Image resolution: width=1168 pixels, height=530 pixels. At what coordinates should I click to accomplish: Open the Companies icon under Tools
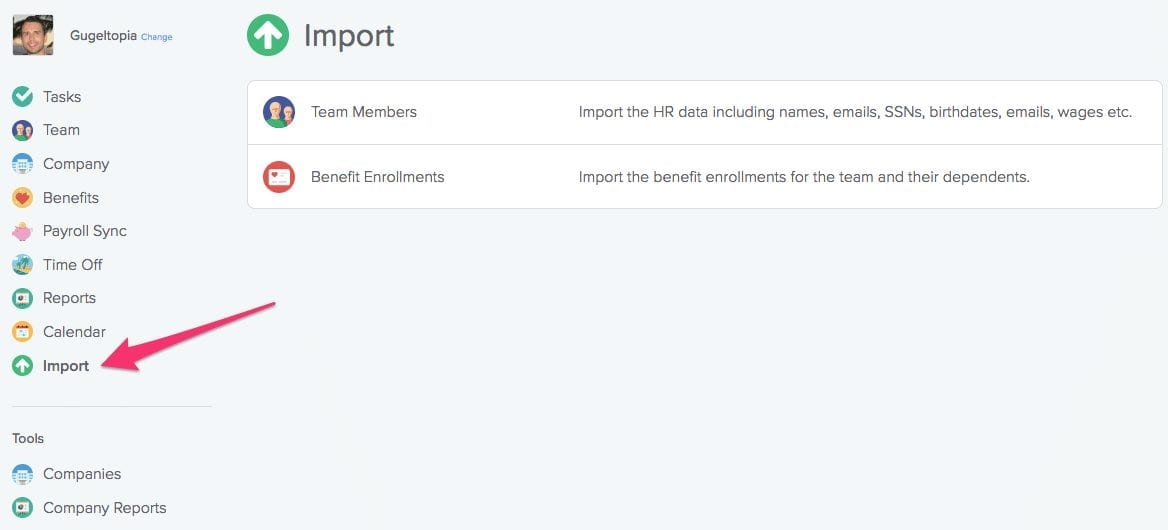click(x=22, y=474)
